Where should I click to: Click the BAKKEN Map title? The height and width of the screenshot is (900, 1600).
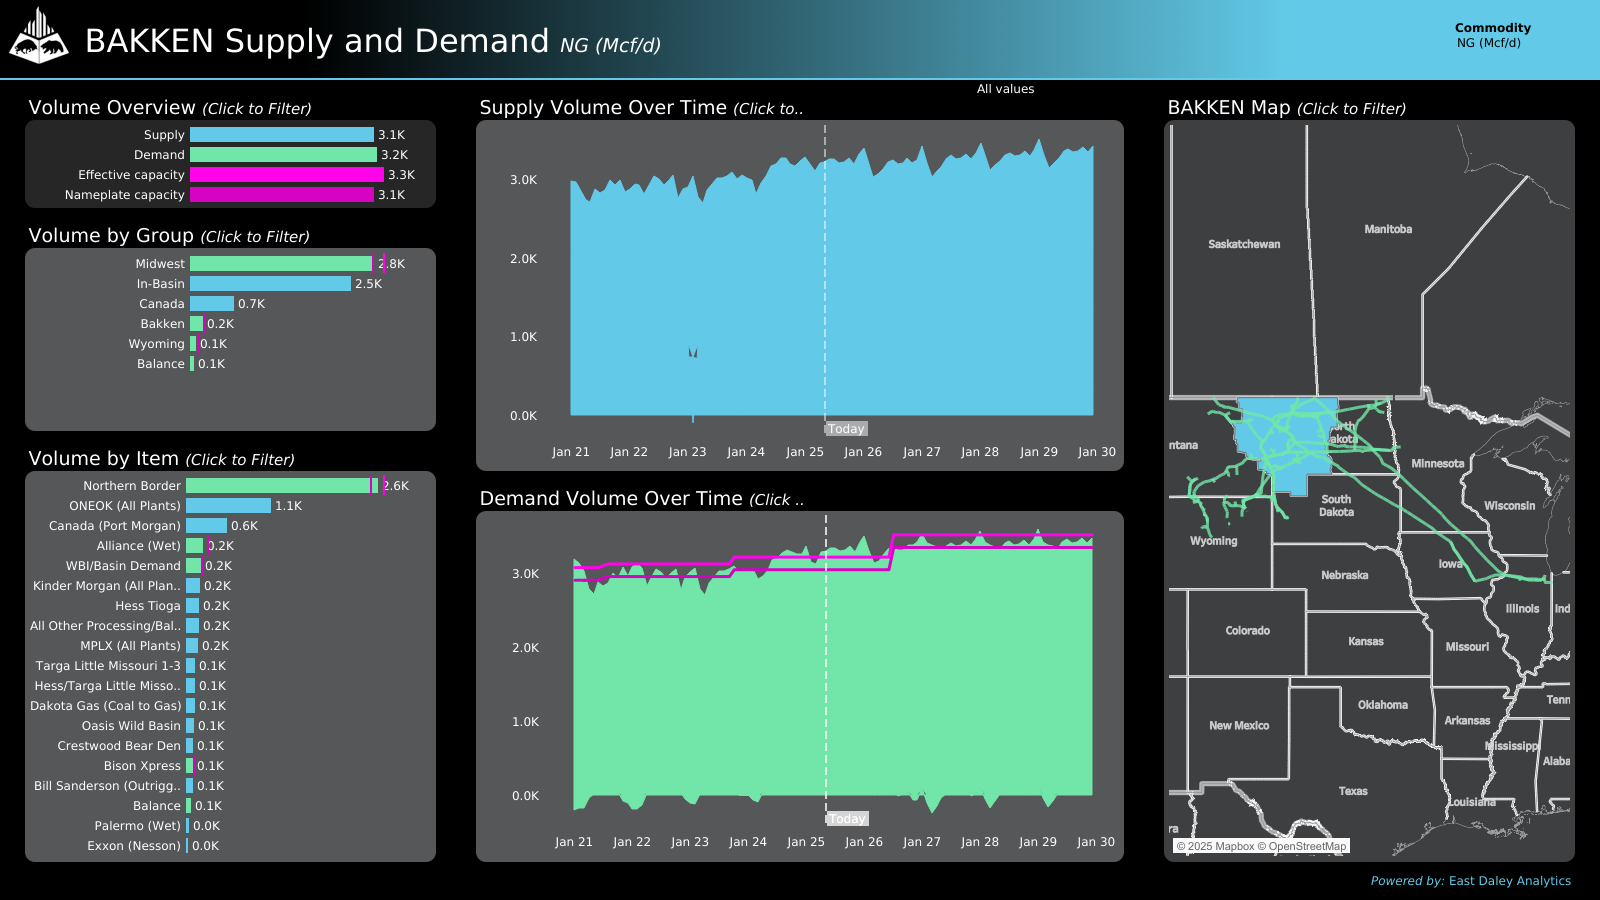(1286, 108)
